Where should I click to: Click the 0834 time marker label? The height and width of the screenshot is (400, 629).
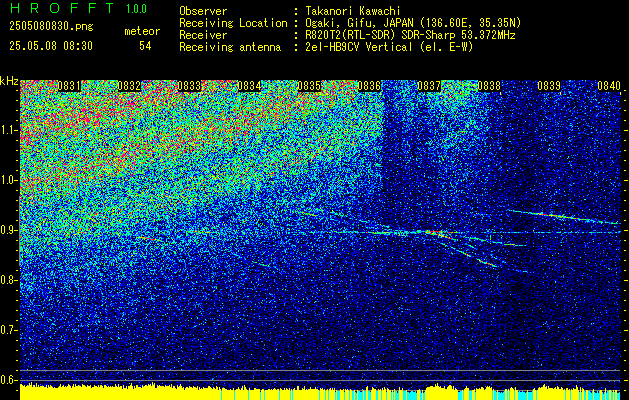tap(249, 86)
